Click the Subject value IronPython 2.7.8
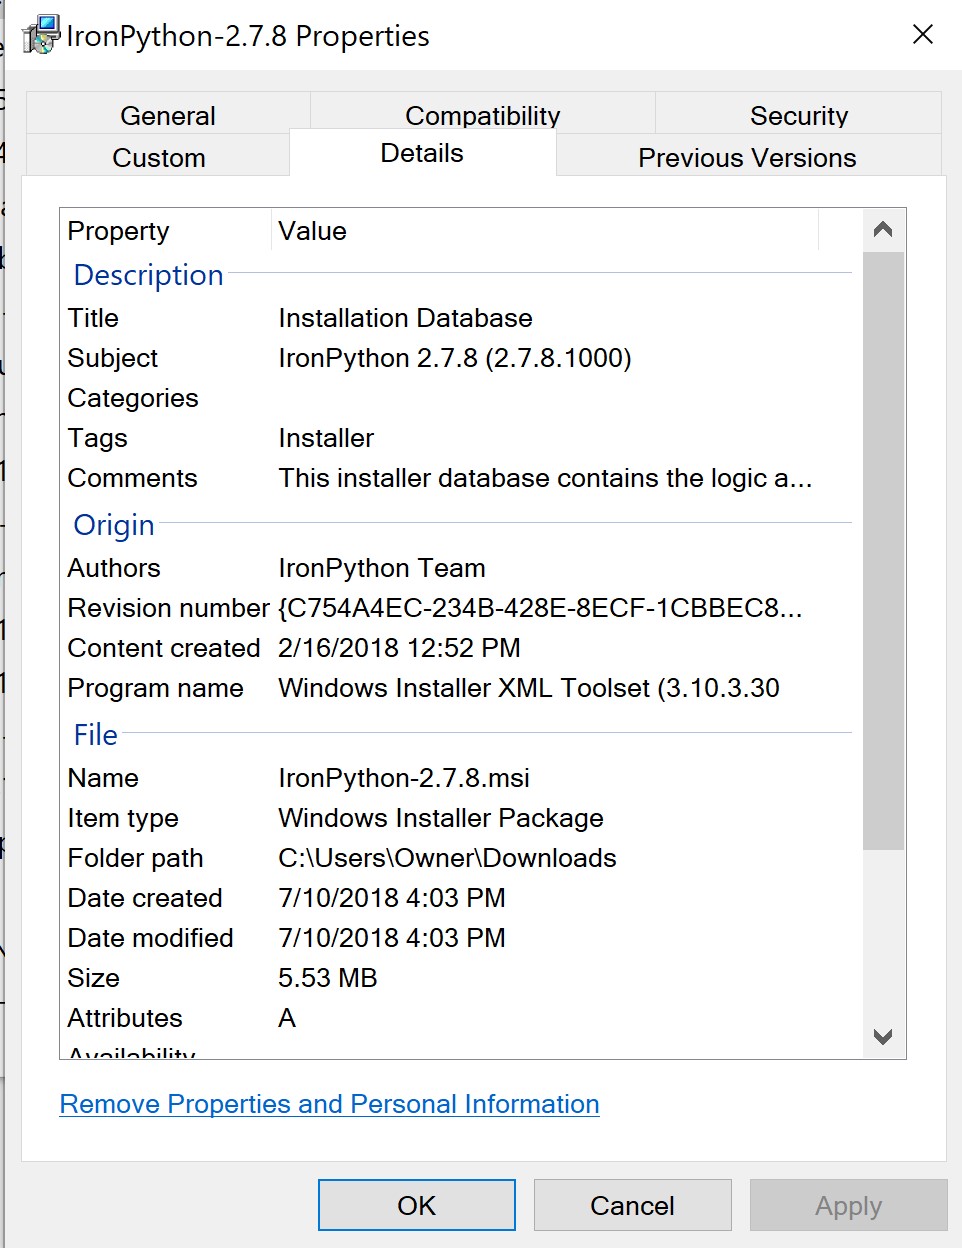962x1248 pixels. coord(455,358)
